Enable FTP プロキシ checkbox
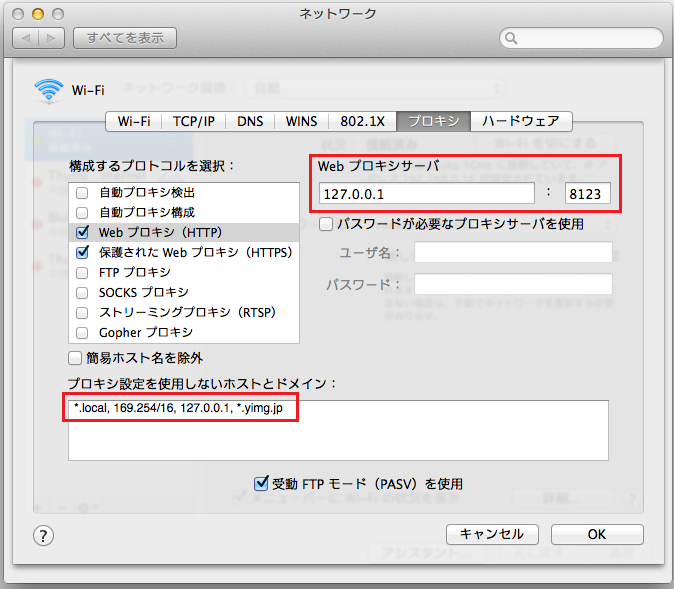This screenshot has width=674, height=589. (x=82, y=273)
